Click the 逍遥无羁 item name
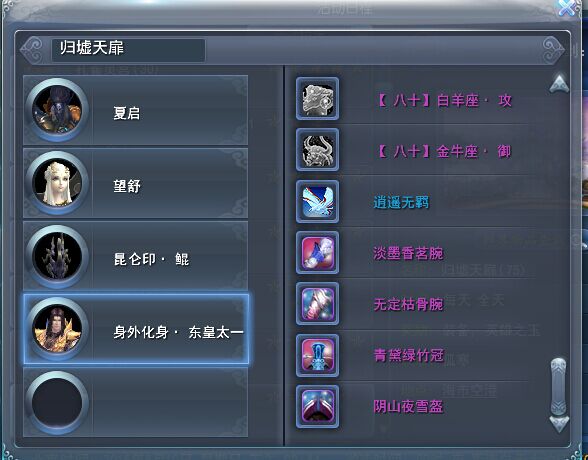The width and height of the screenshot is (588, 460). (401, 202)
